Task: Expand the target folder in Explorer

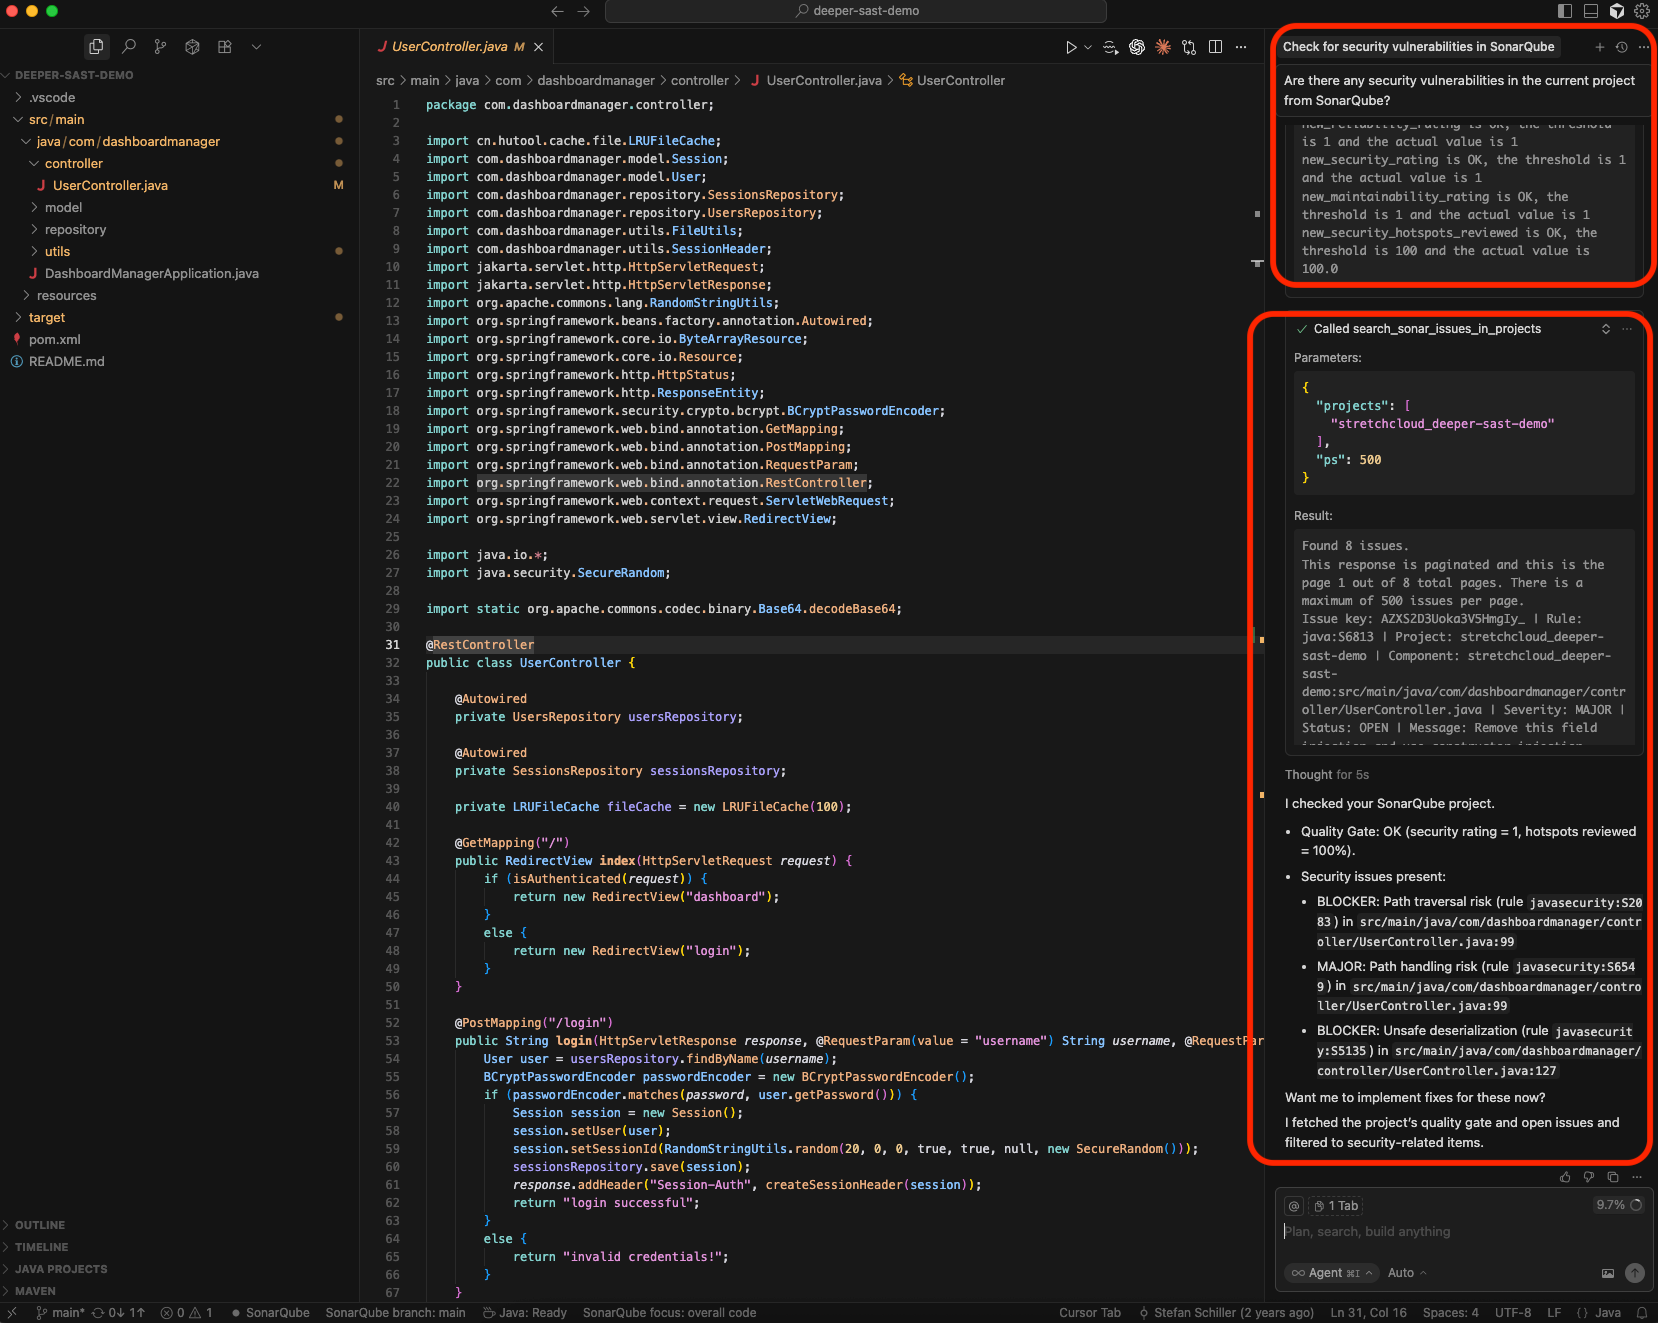Action: pyautogui.click(x=46, y=317)
